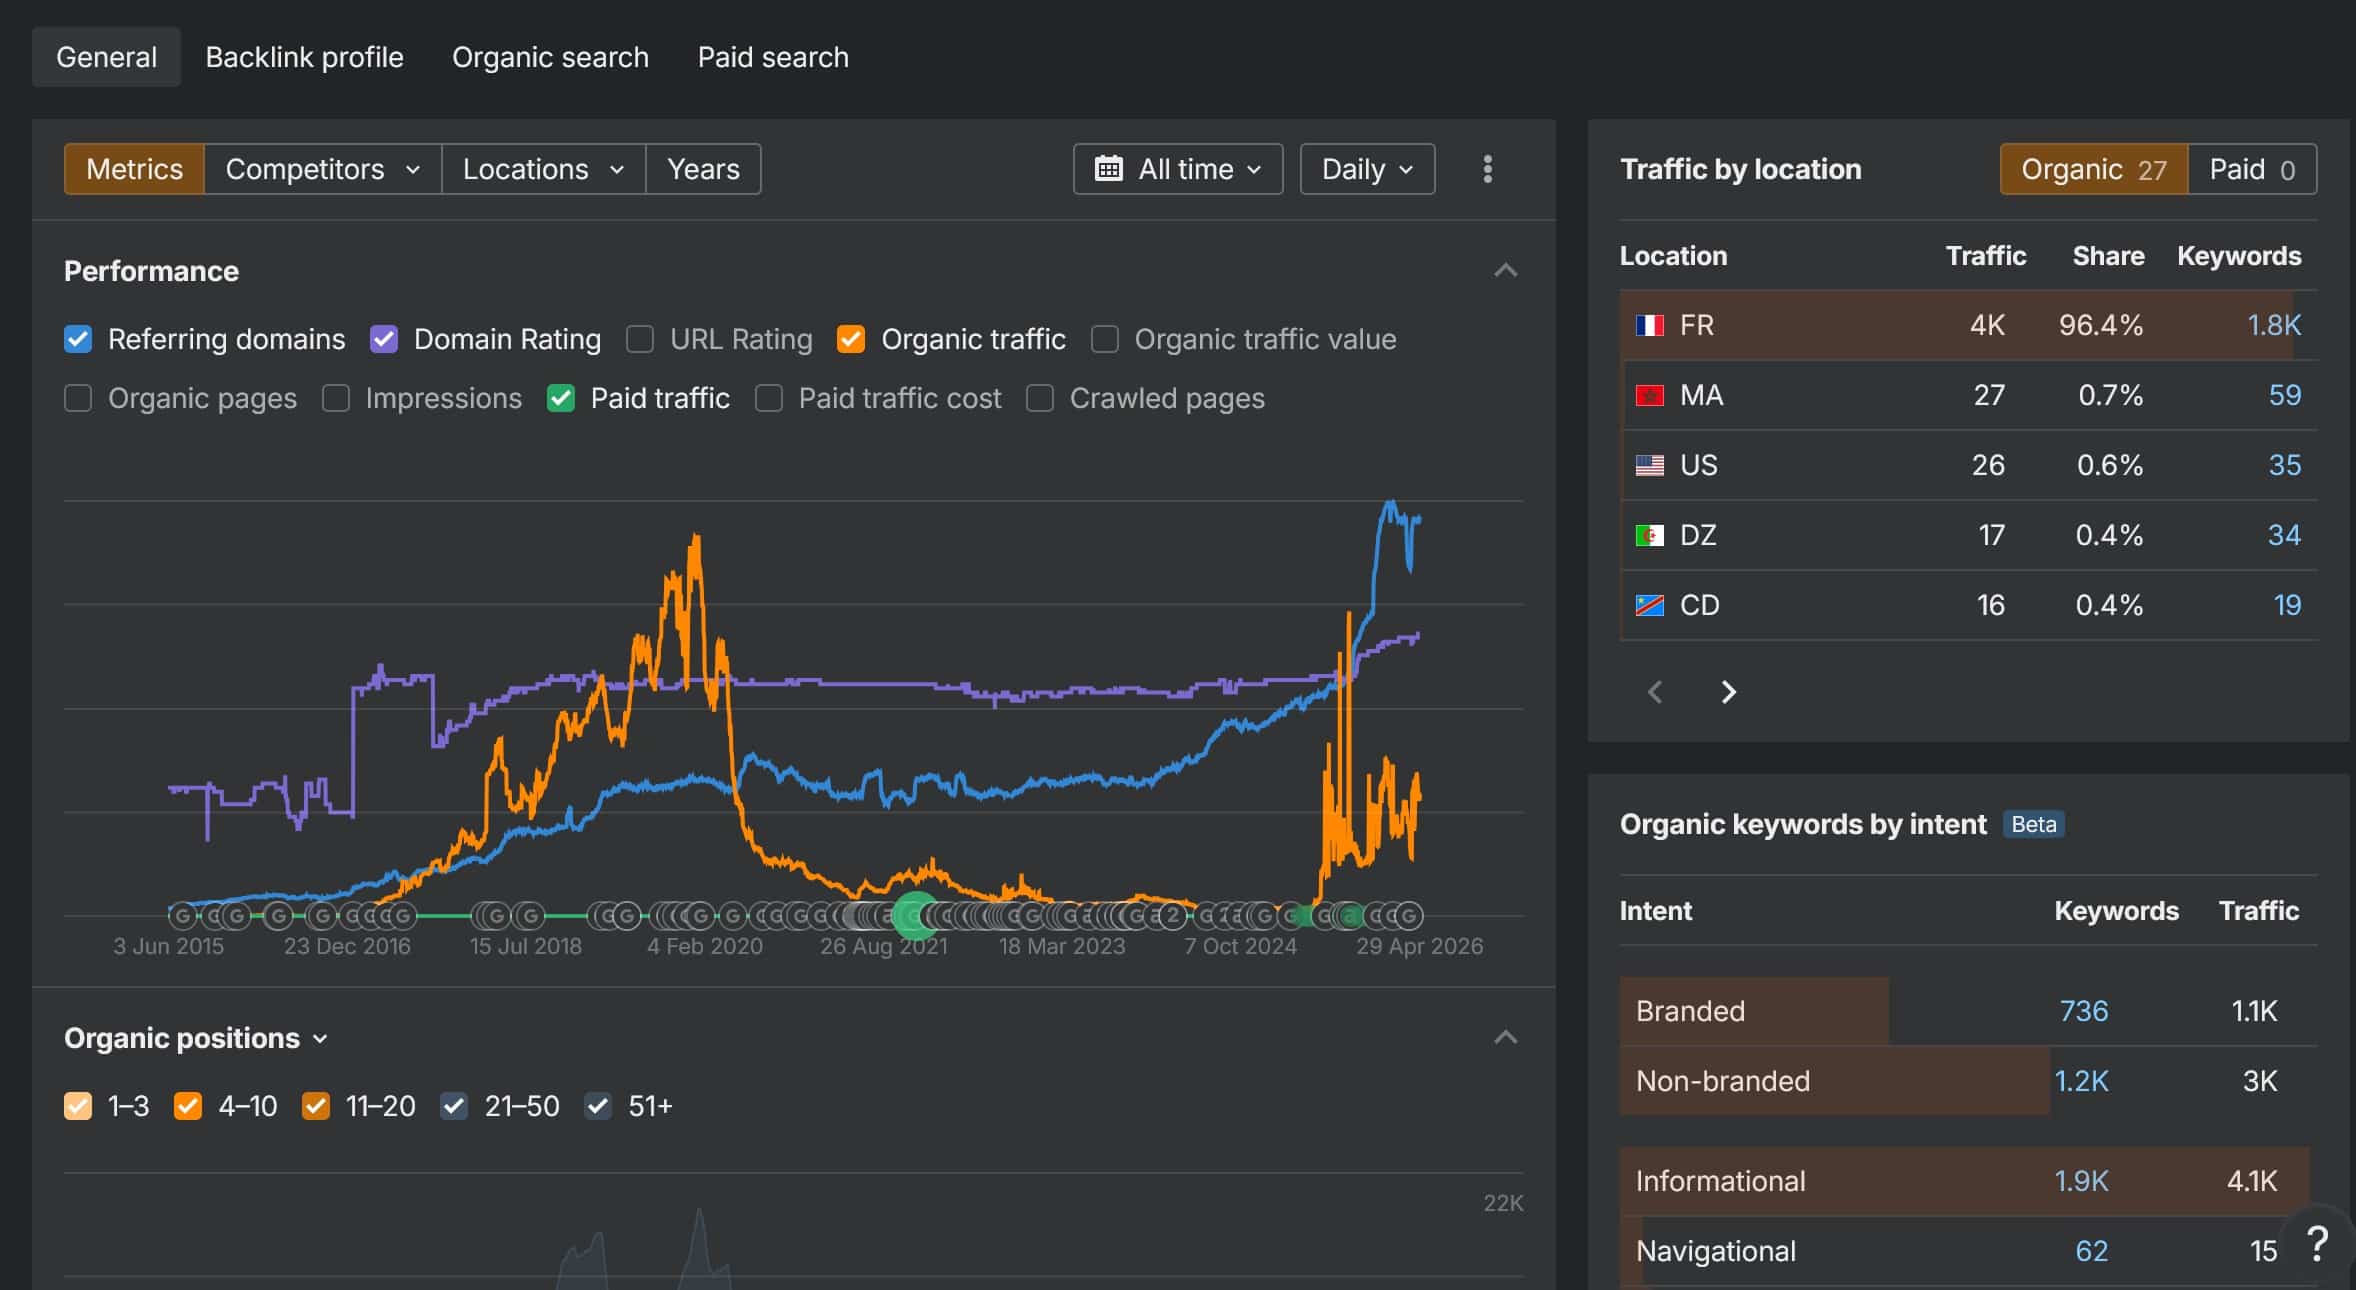Click the Morocco flag icon

point(1649,396)
